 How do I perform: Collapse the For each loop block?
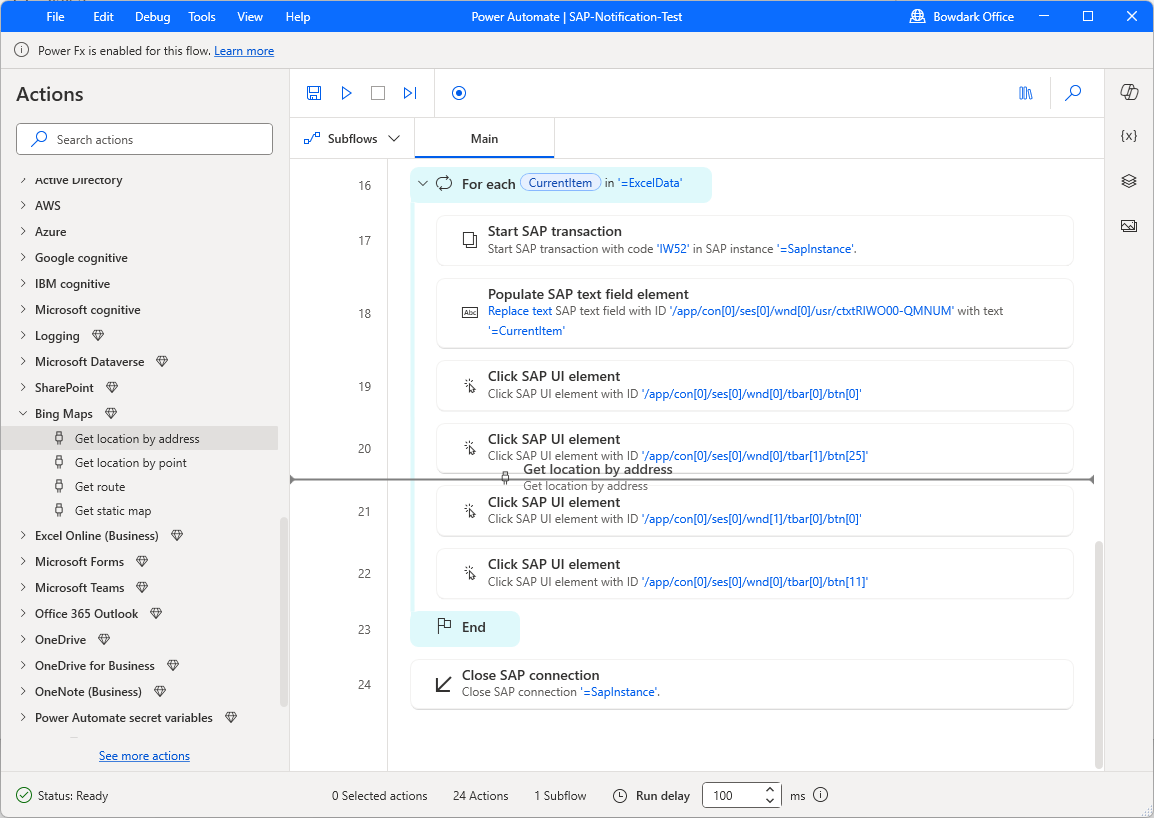coord(422,183)
